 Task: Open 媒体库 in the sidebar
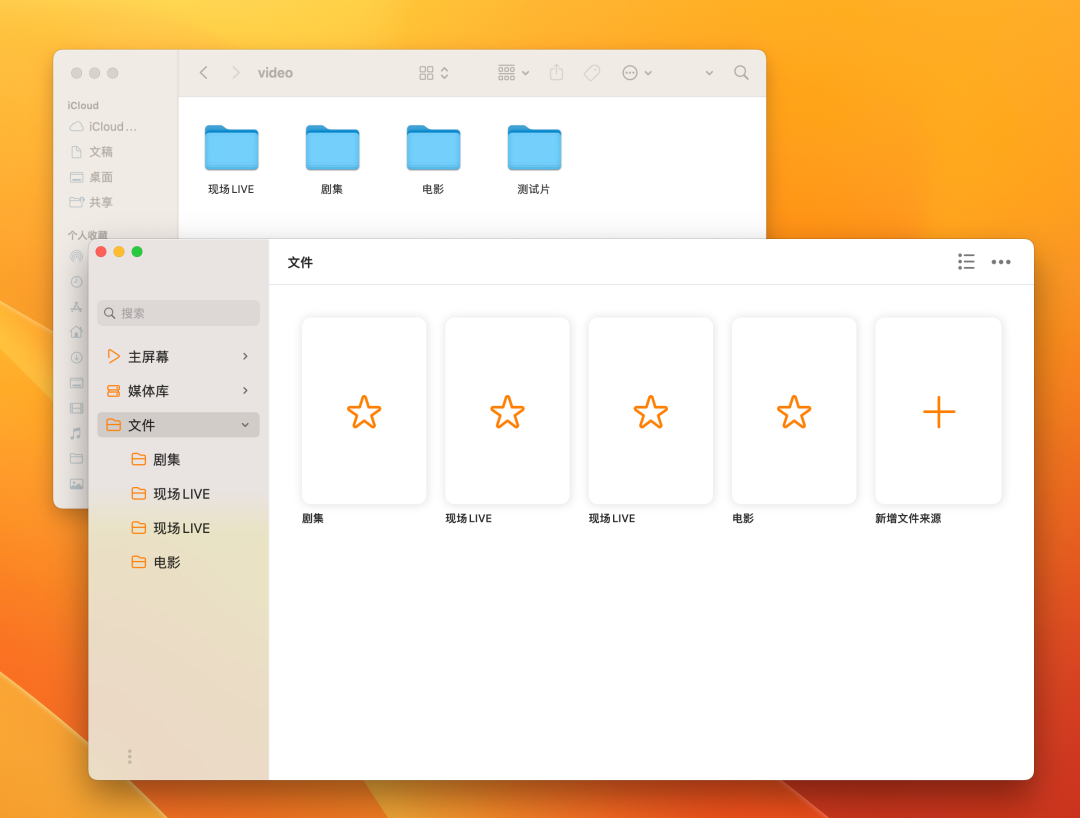point(178,391)
